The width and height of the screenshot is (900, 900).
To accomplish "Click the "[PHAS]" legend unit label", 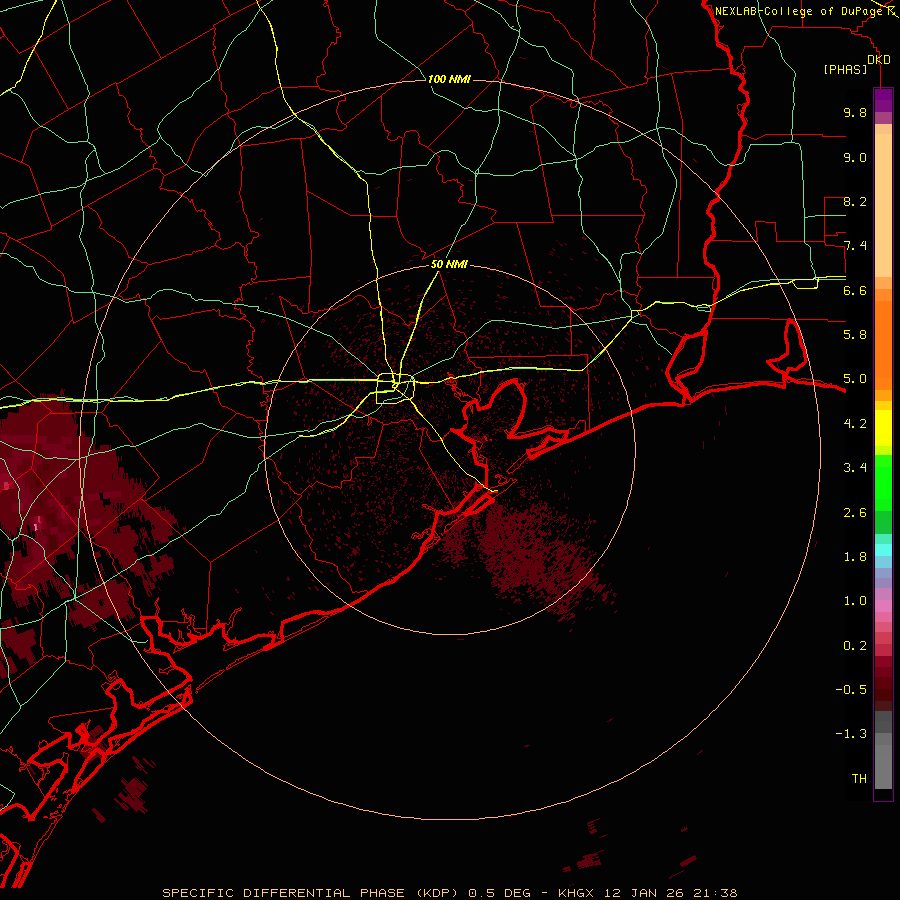I will pos(845,69).
